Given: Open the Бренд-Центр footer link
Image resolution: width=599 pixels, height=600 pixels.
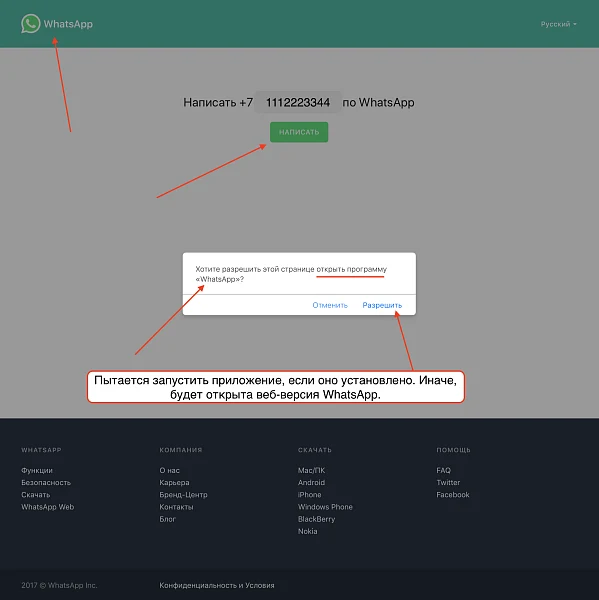Looking at the screenshot, I should 183,495.
